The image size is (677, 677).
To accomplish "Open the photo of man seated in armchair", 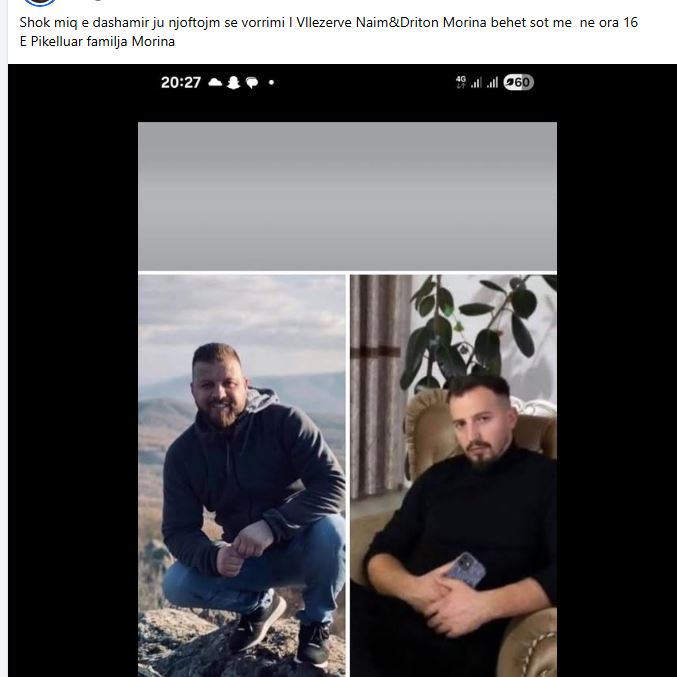I will point(453,475).
